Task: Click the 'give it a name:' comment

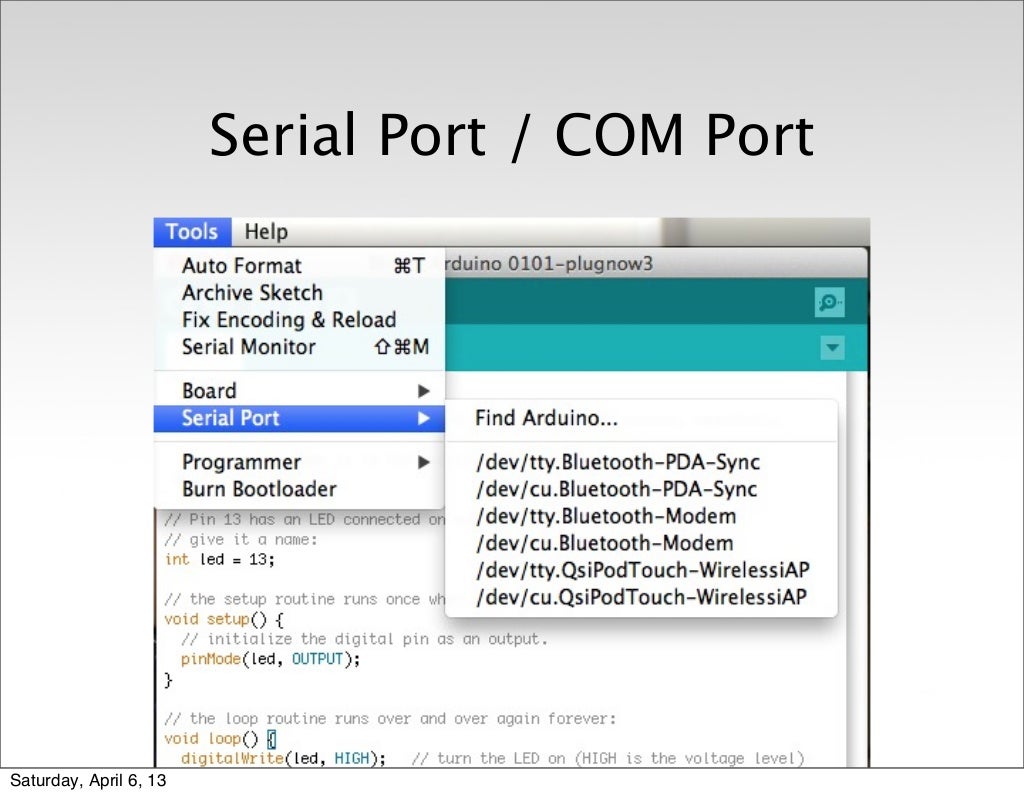Action: (240, 540)
